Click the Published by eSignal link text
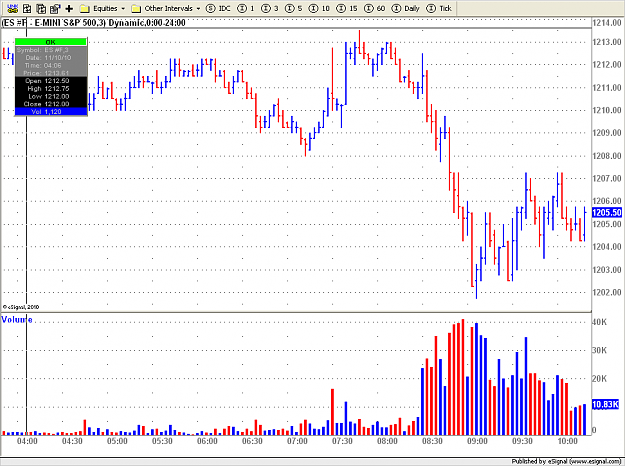 pyautogui.click(x=566, y=461)
